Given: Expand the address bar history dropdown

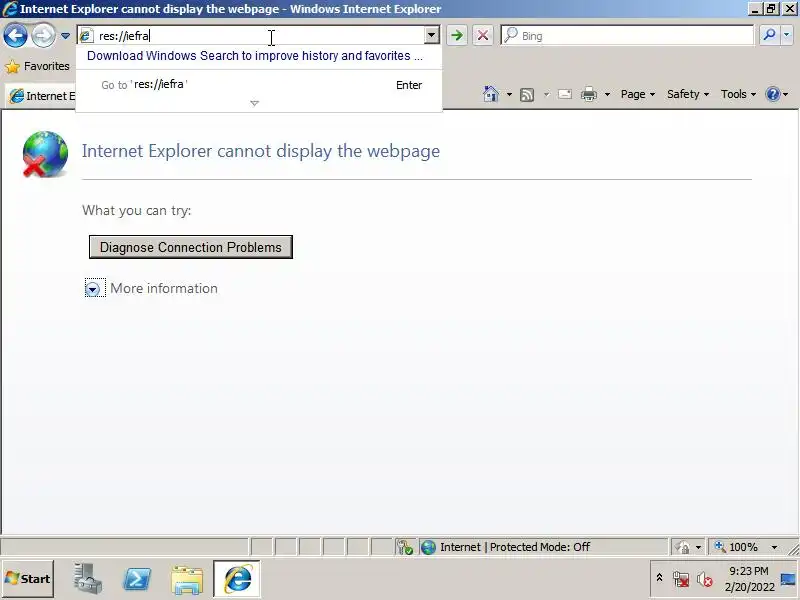Looking at the screenshot, I should tap(432, 35).
